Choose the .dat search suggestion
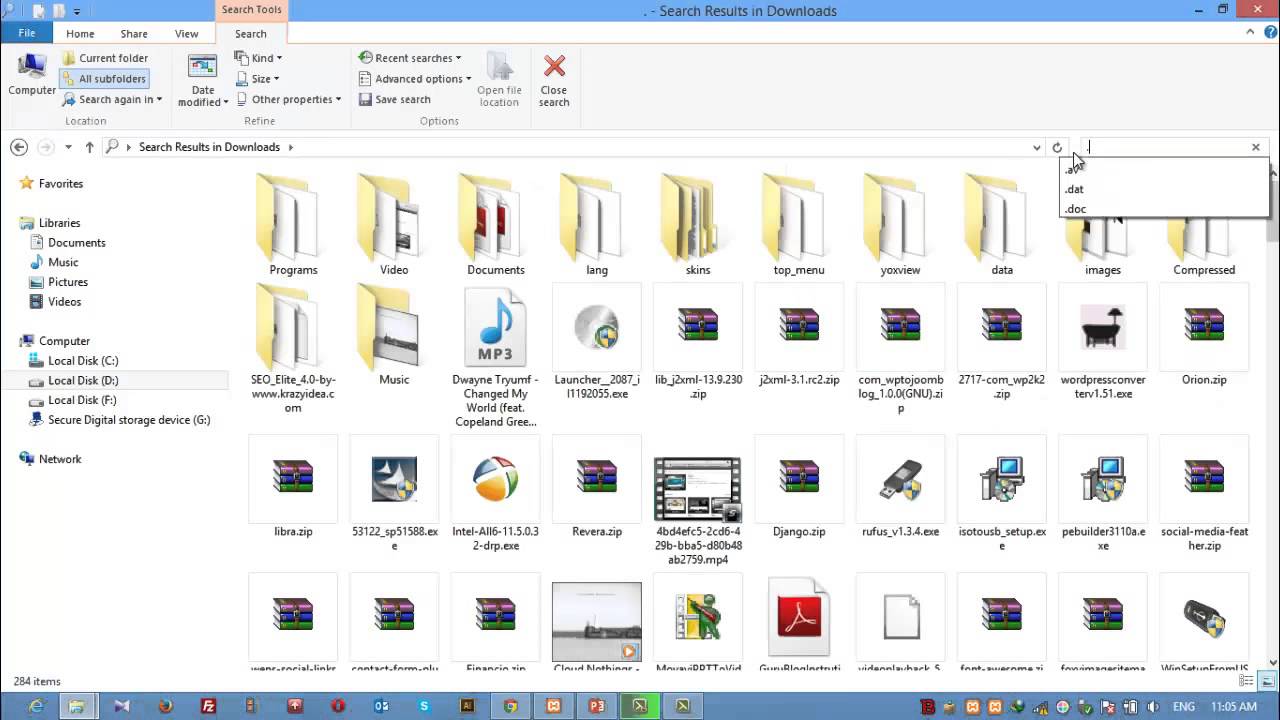Viewport: 1280px width, 720px height. pos(1163,189)
